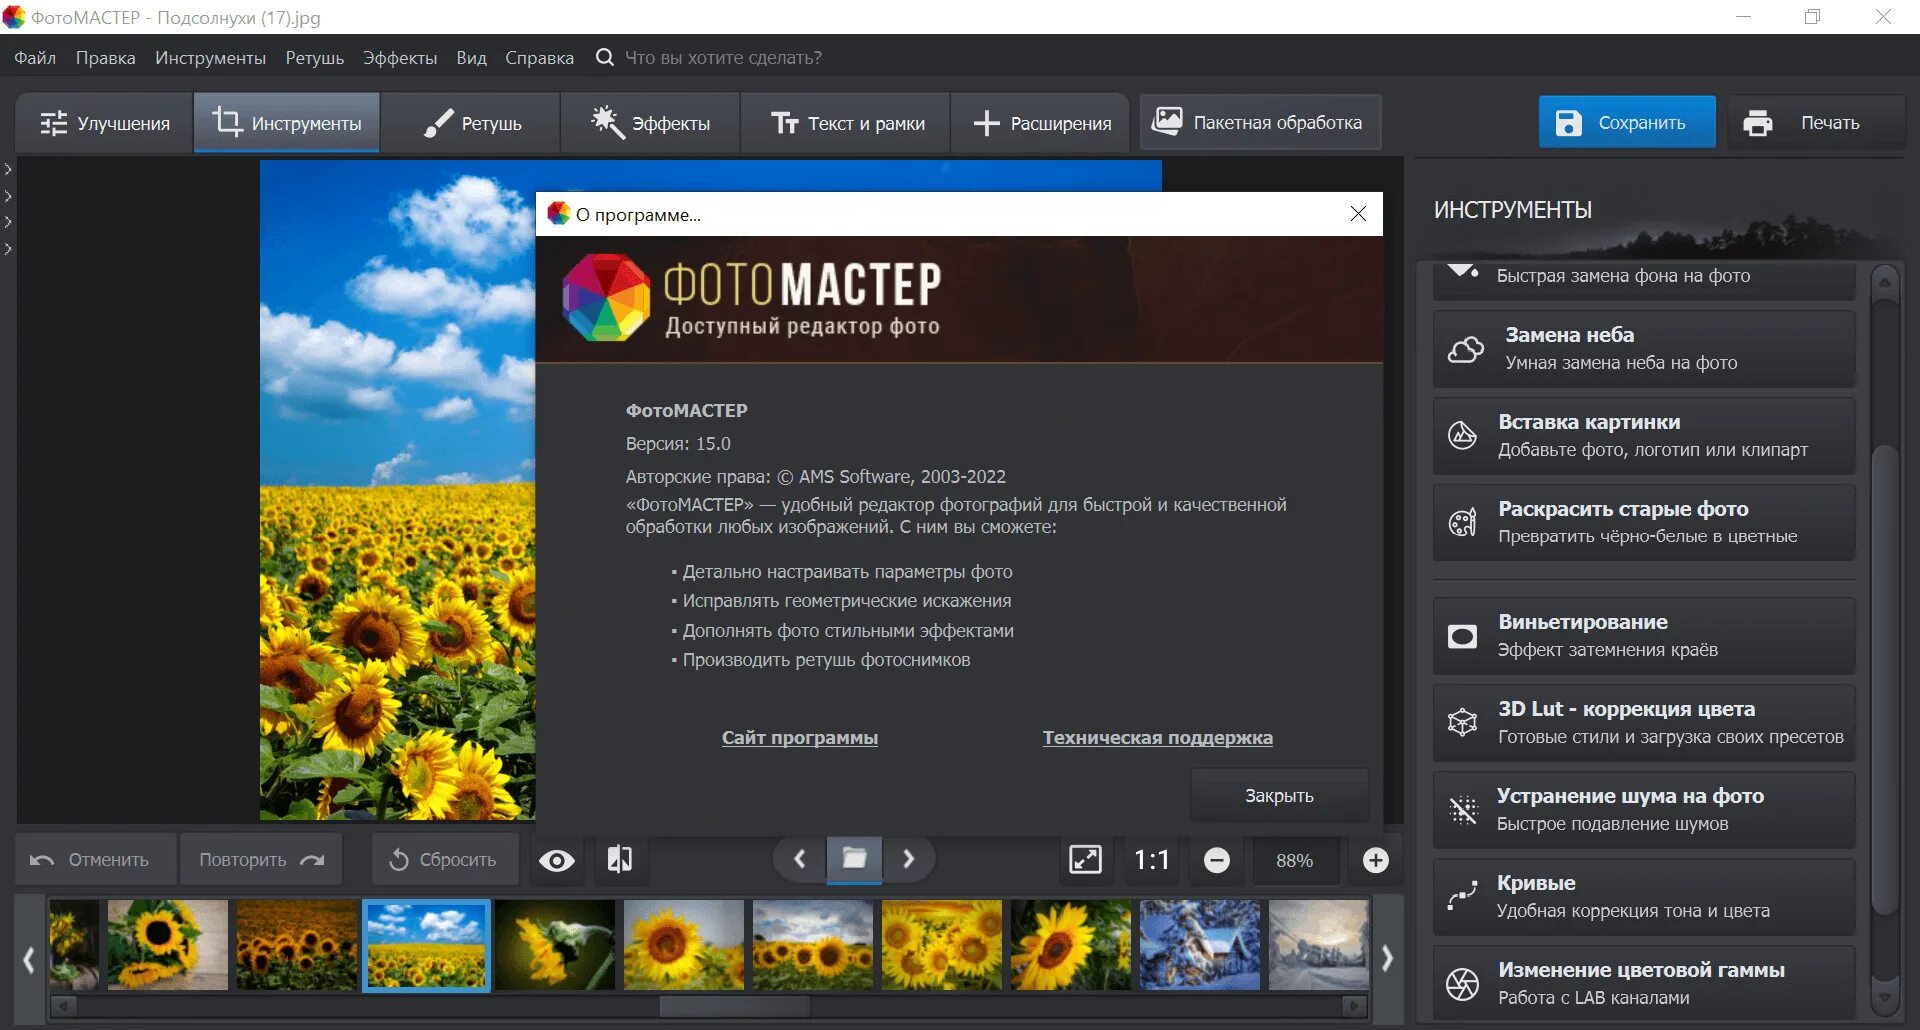
Task: Open the Ретушь menu in menu bar
Action: tap(314, 58)
